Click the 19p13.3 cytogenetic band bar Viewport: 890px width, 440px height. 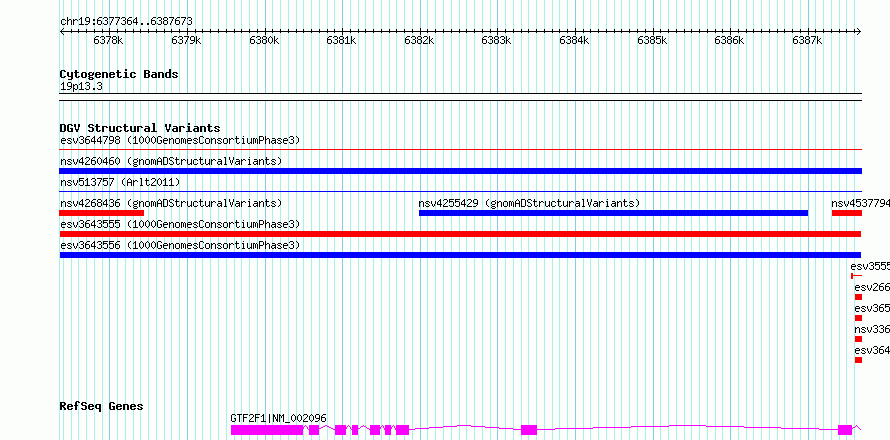point(460,97)
